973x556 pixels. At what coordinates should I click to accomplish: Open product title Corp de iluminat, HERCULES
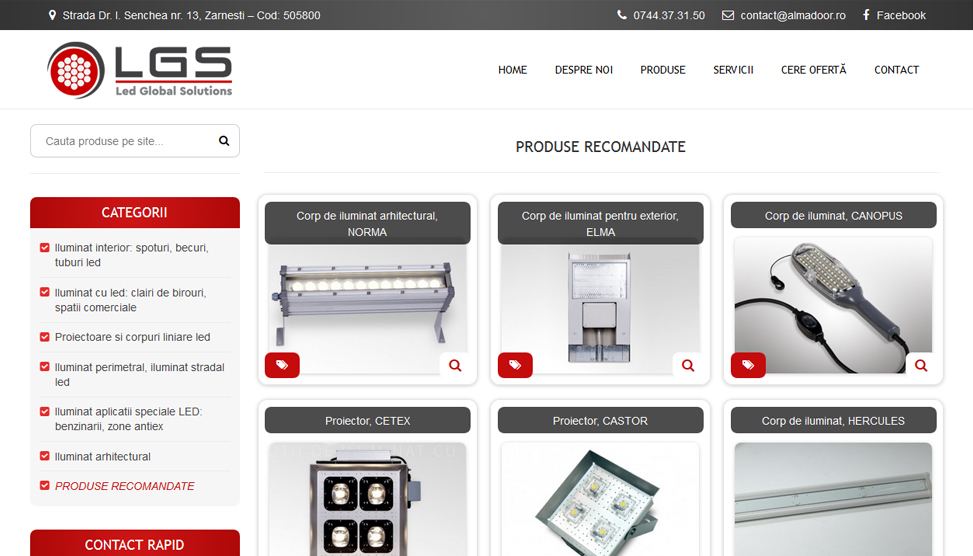833,420
